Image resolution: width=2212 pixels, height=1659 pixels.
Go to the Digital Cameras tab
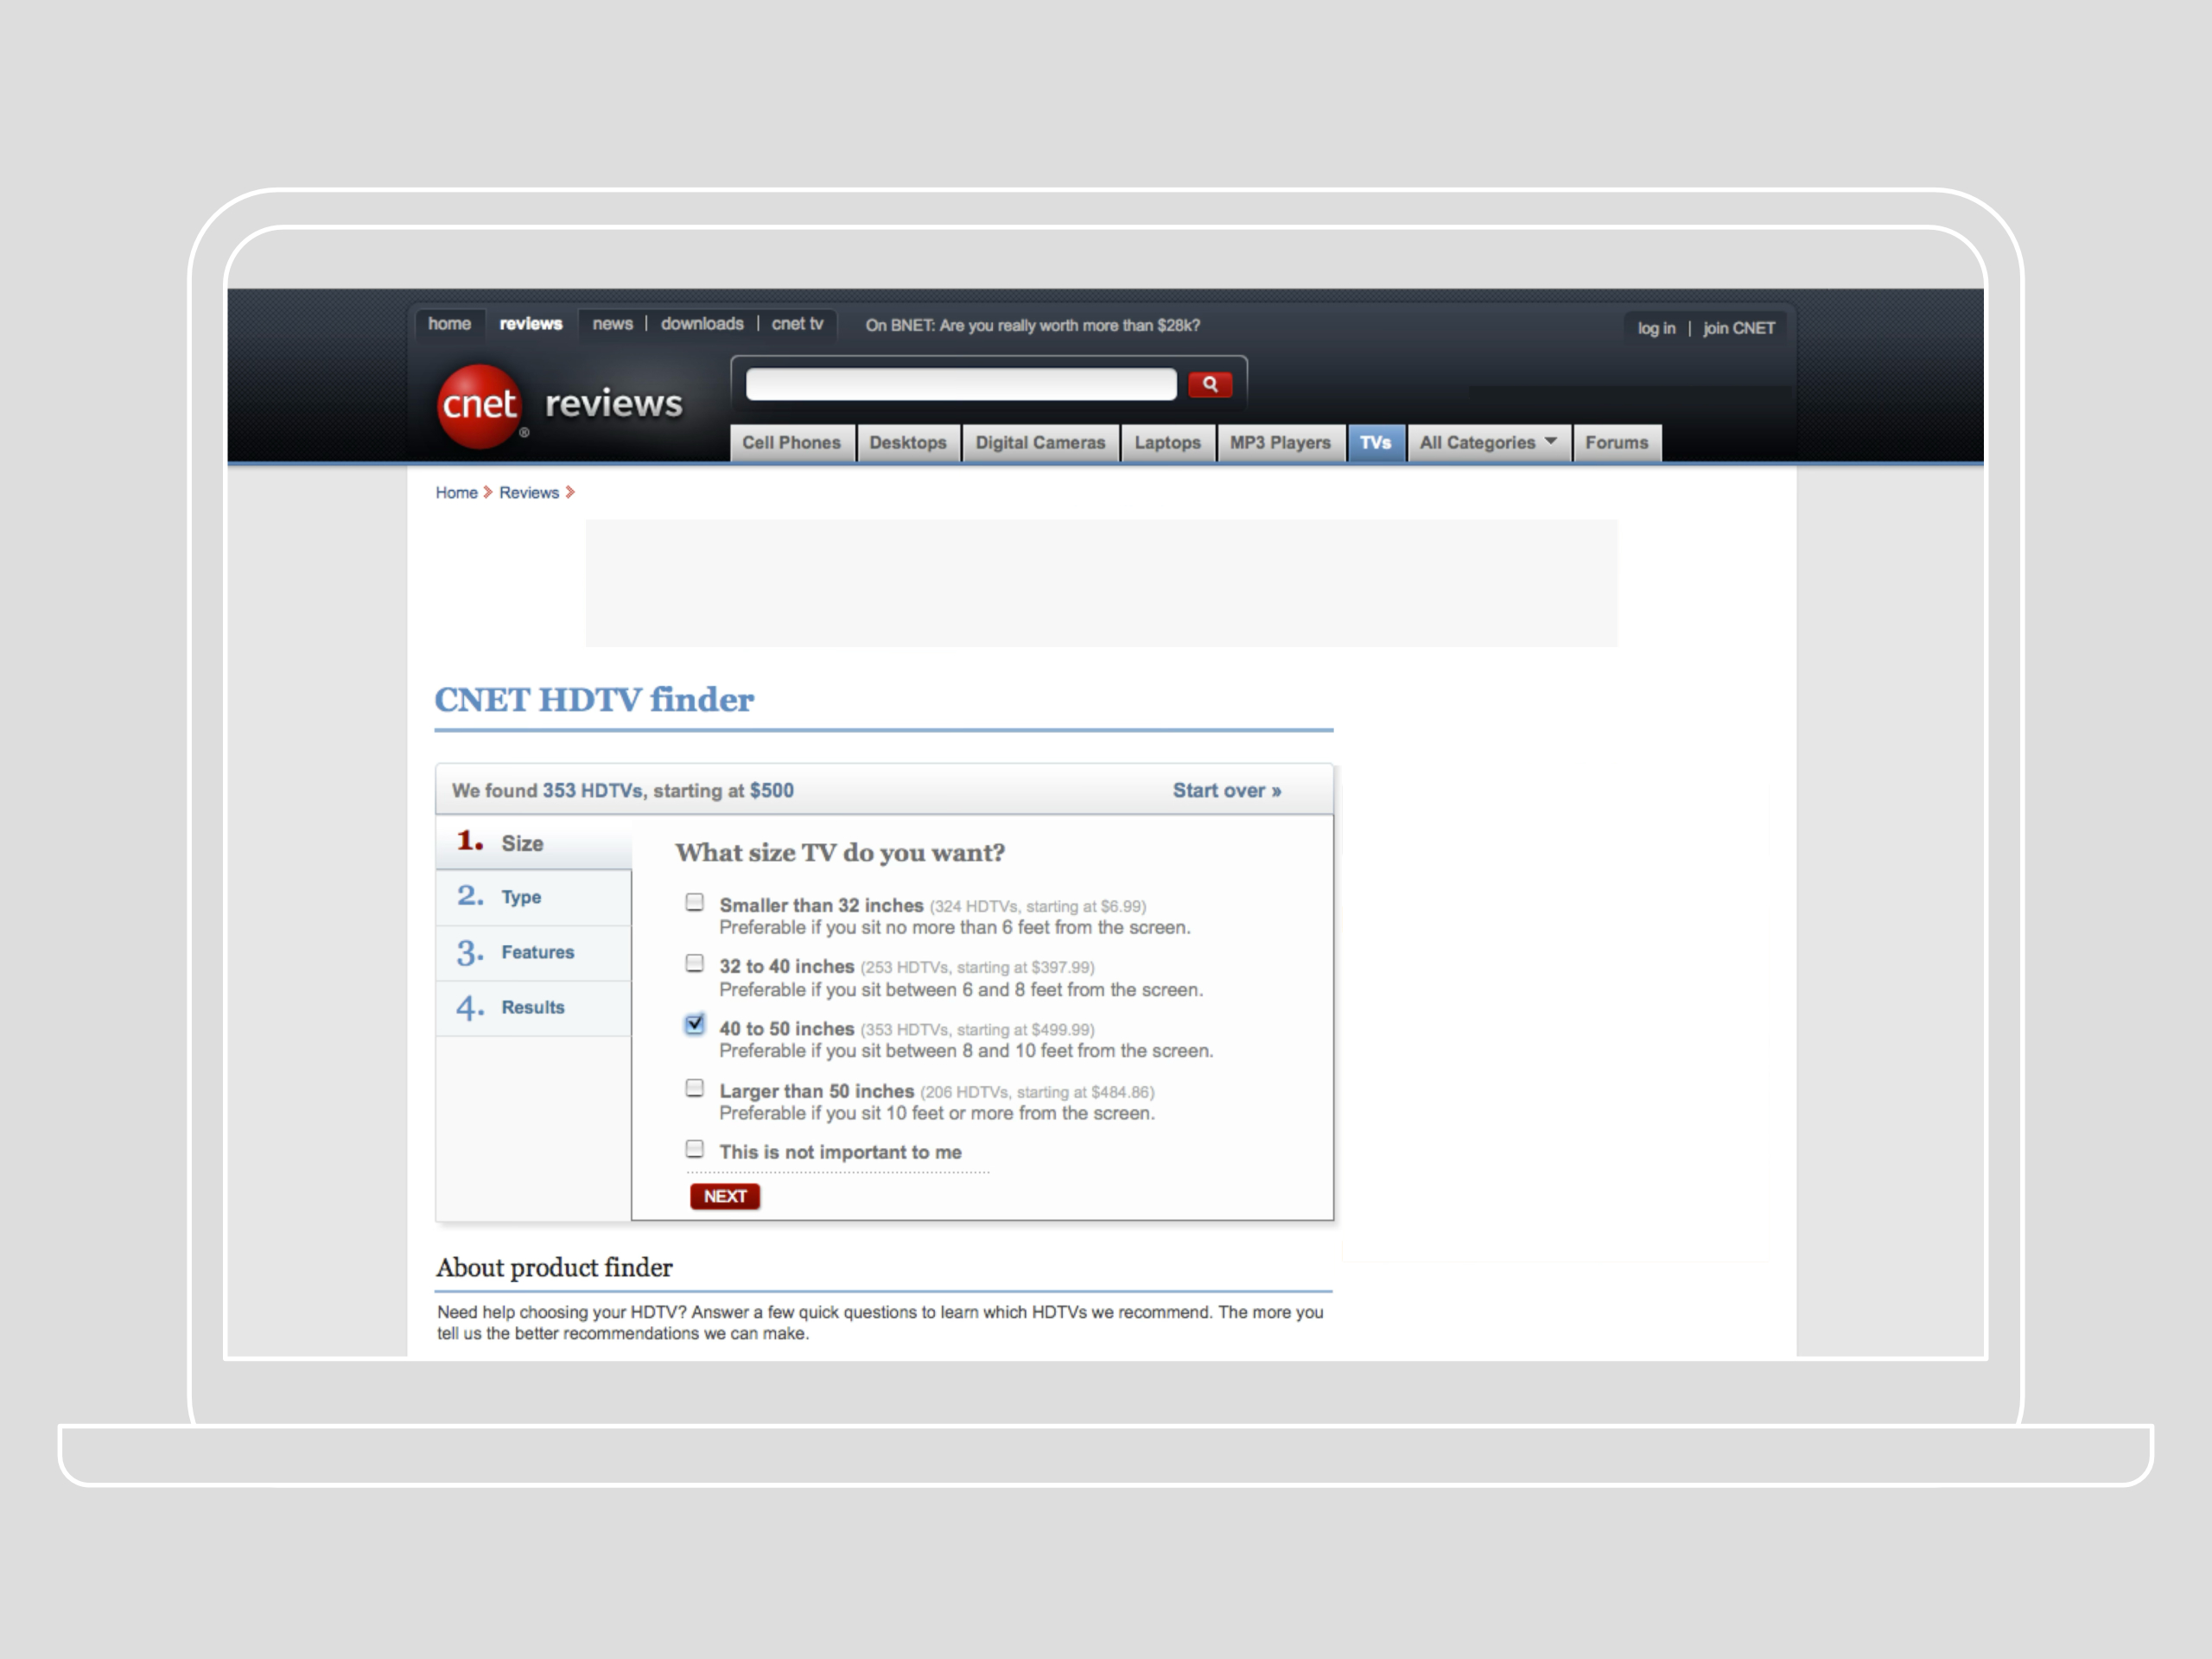1040,442
